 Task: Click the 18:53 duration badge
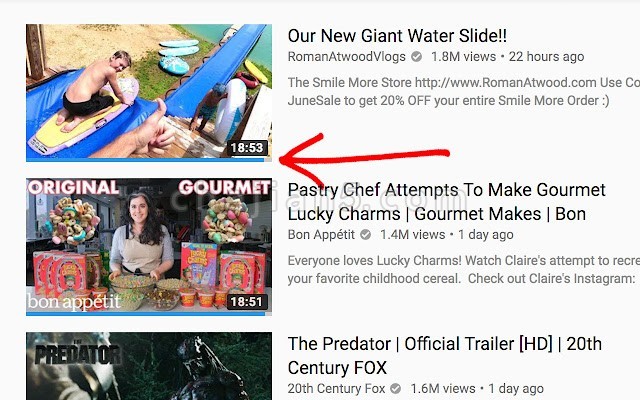click(247, 148)
